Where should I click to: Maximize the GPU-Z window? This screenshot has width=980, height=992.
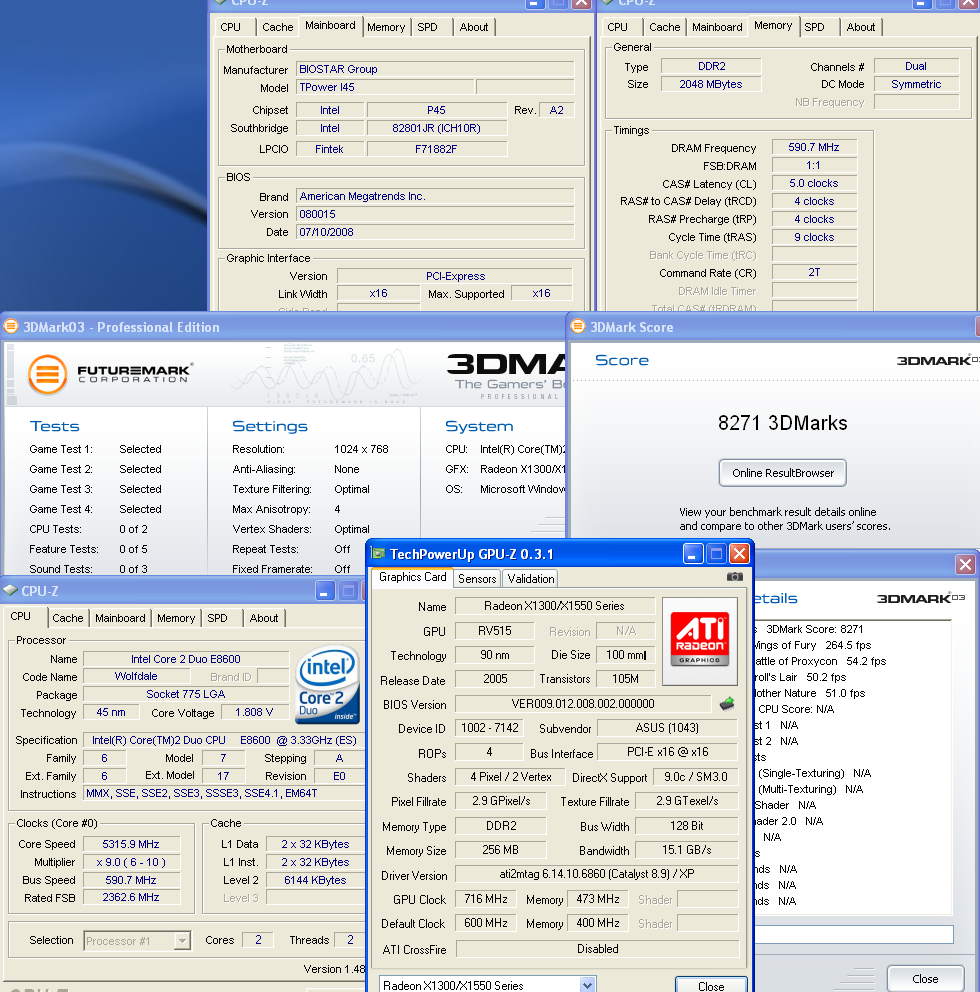pos(716,554)
